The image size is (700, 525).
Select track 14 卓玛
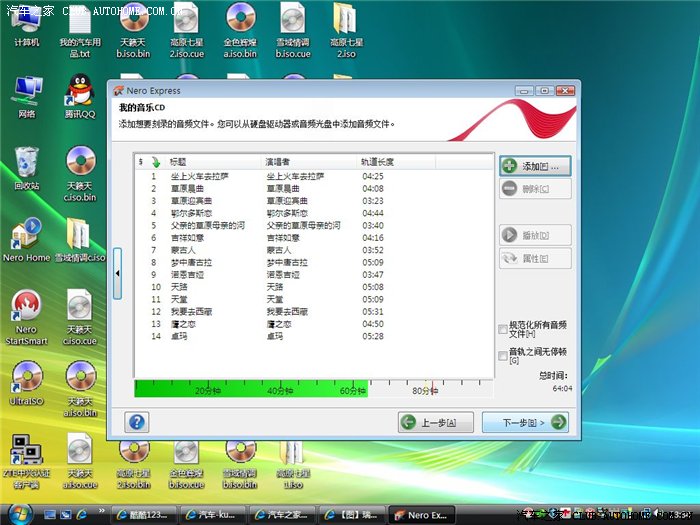click(x=312, y=336)
